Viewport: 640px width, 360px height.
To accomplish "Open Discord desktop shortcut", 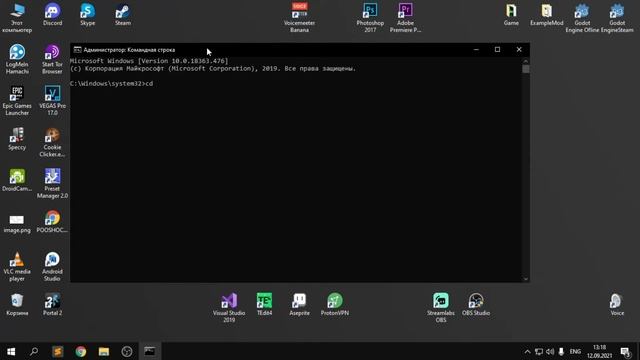I will point(52,15).
